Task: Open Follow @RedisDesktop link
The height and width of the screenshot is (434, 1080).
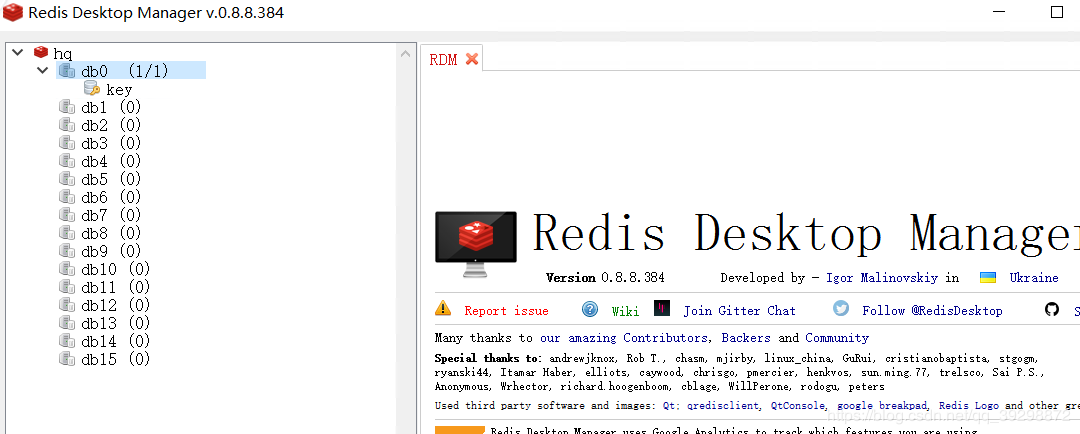Action: 932,311
